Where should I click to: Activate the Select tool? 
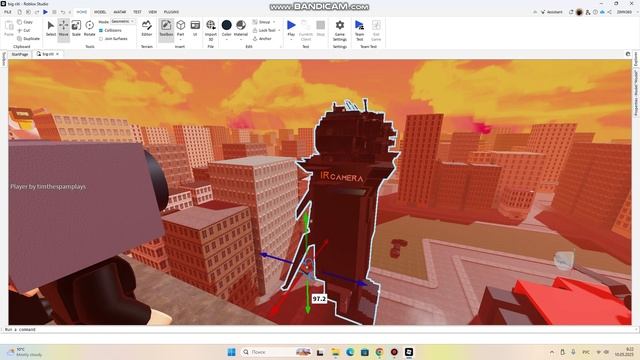(x=51, y=29)
